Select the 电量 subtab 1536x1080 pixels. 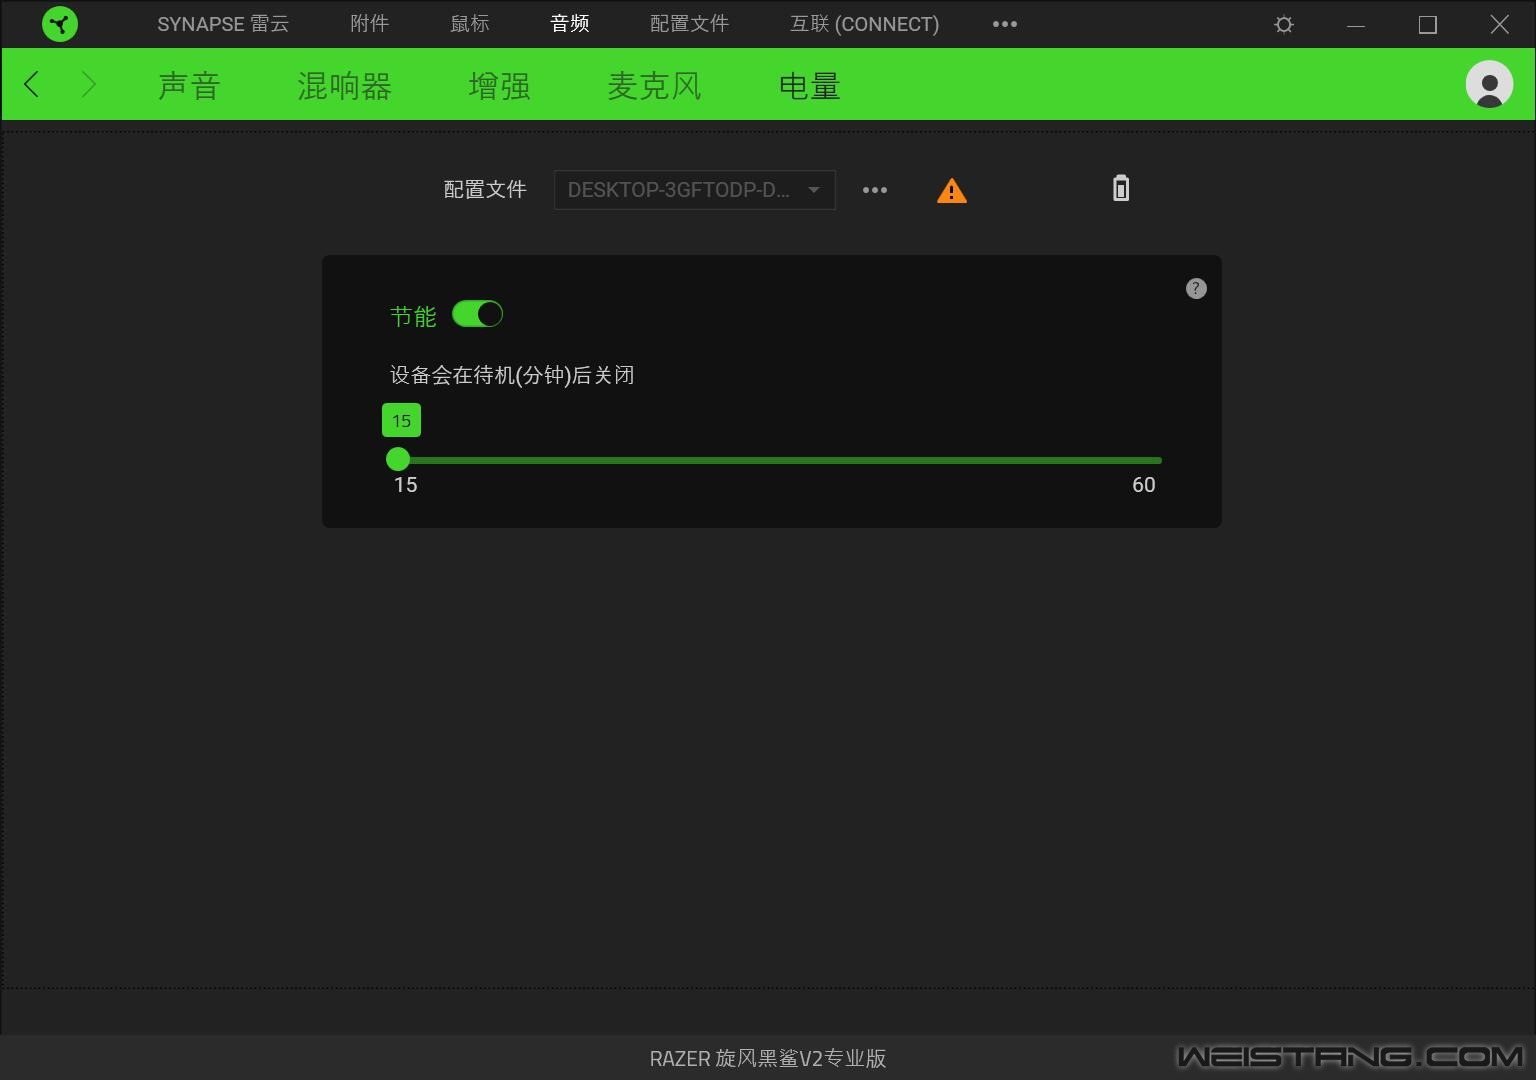[809, 86]
